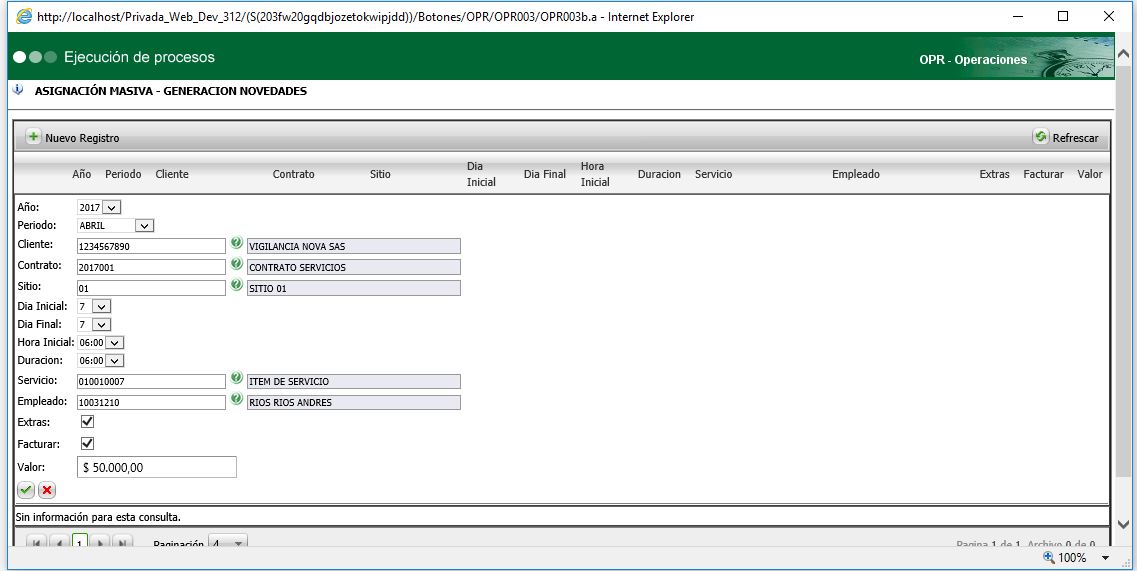Click the 'Sin información para esta consulta.' message

98,517
